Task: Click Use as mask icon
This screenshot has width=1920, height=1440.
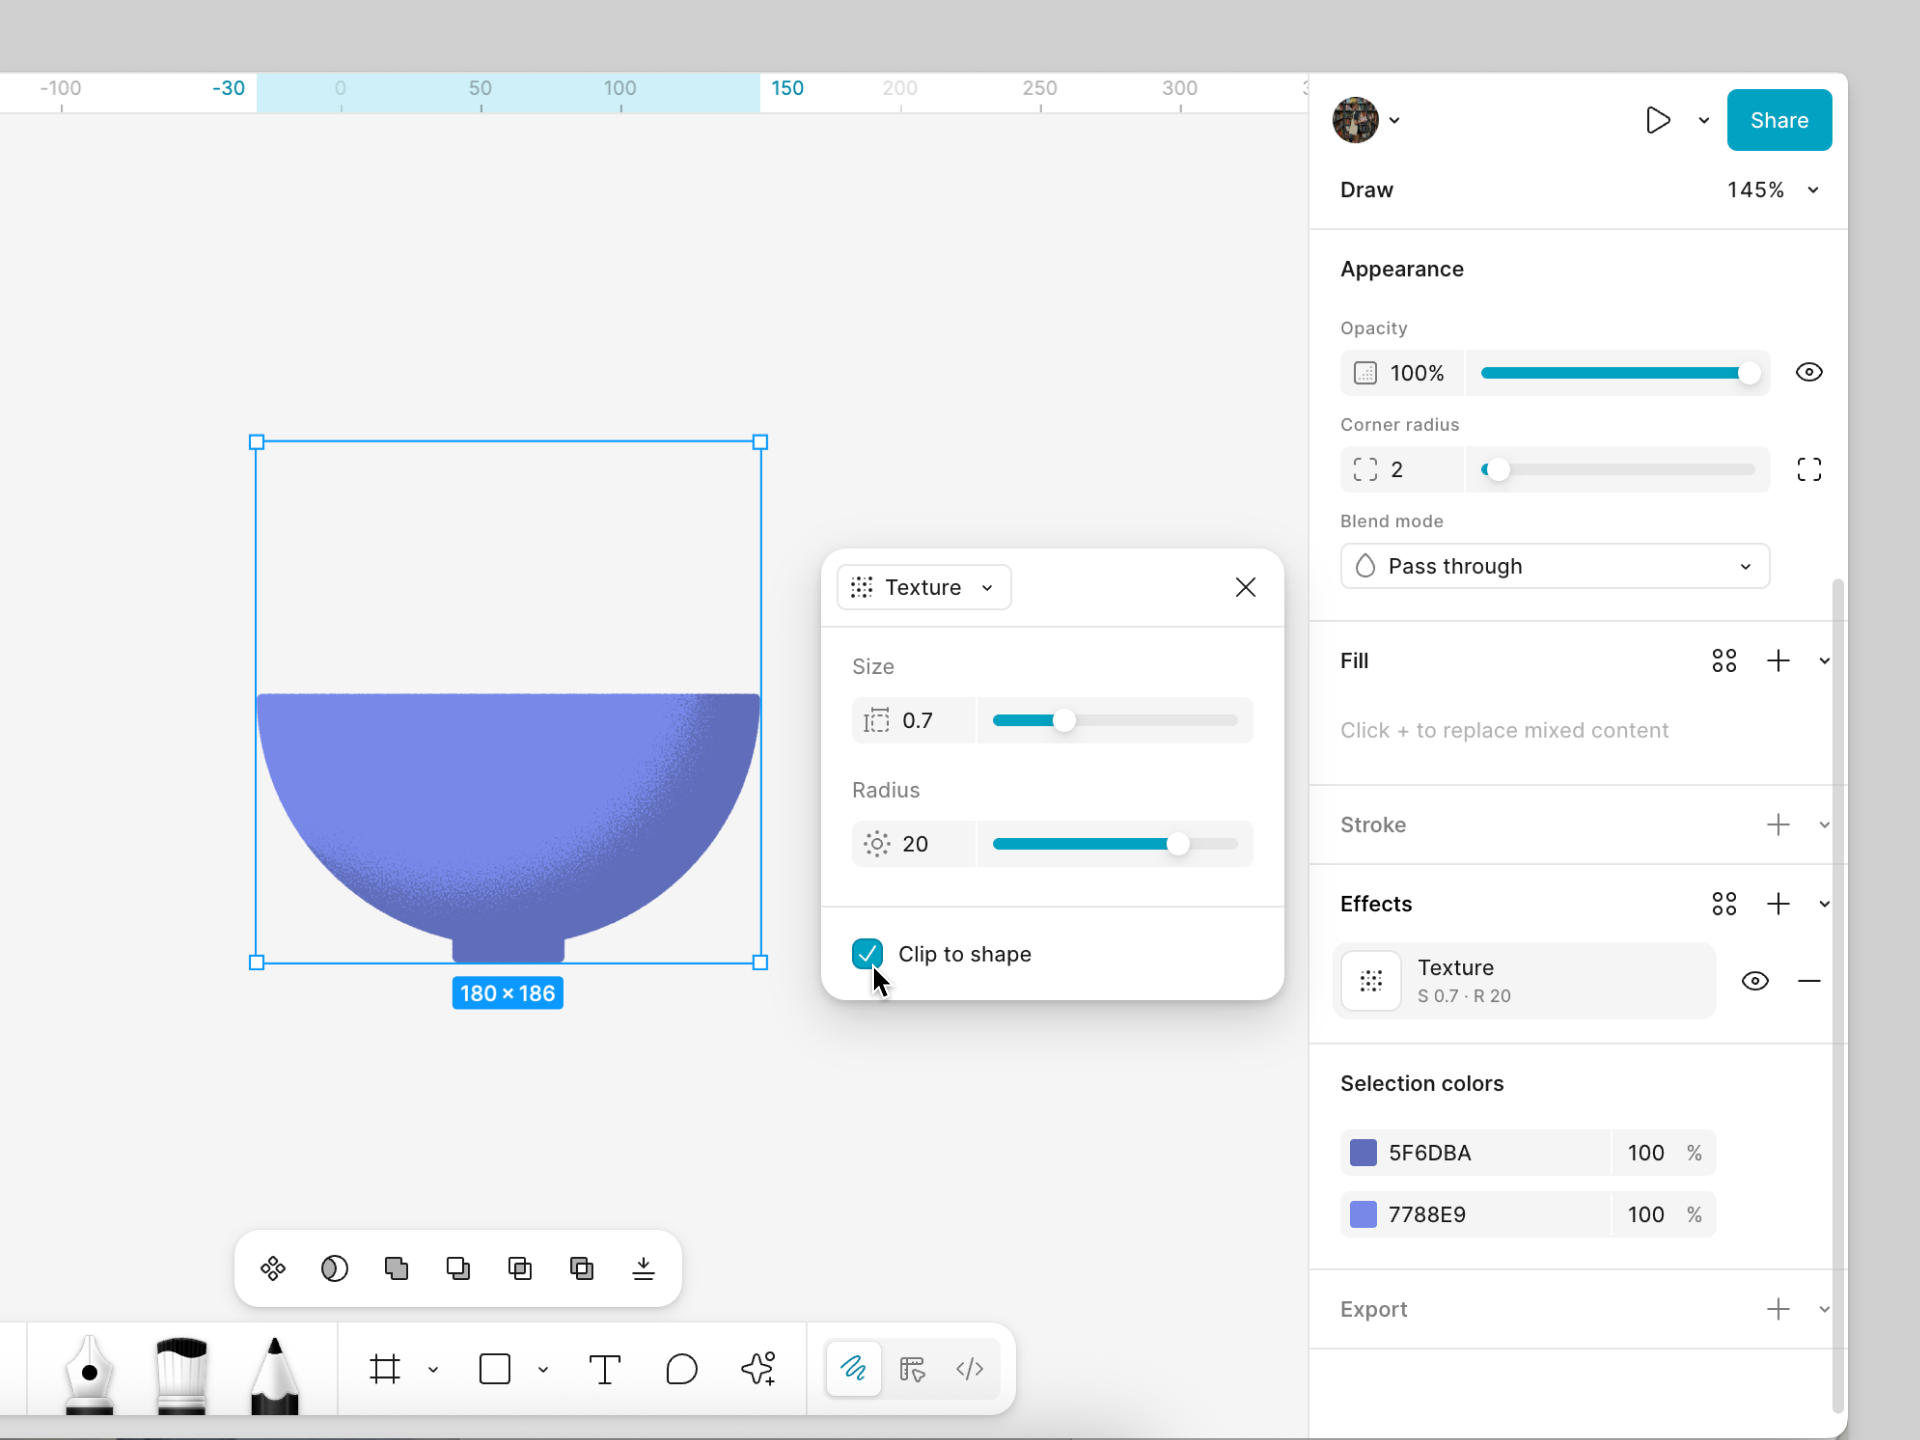Action: click(335, 1269)
